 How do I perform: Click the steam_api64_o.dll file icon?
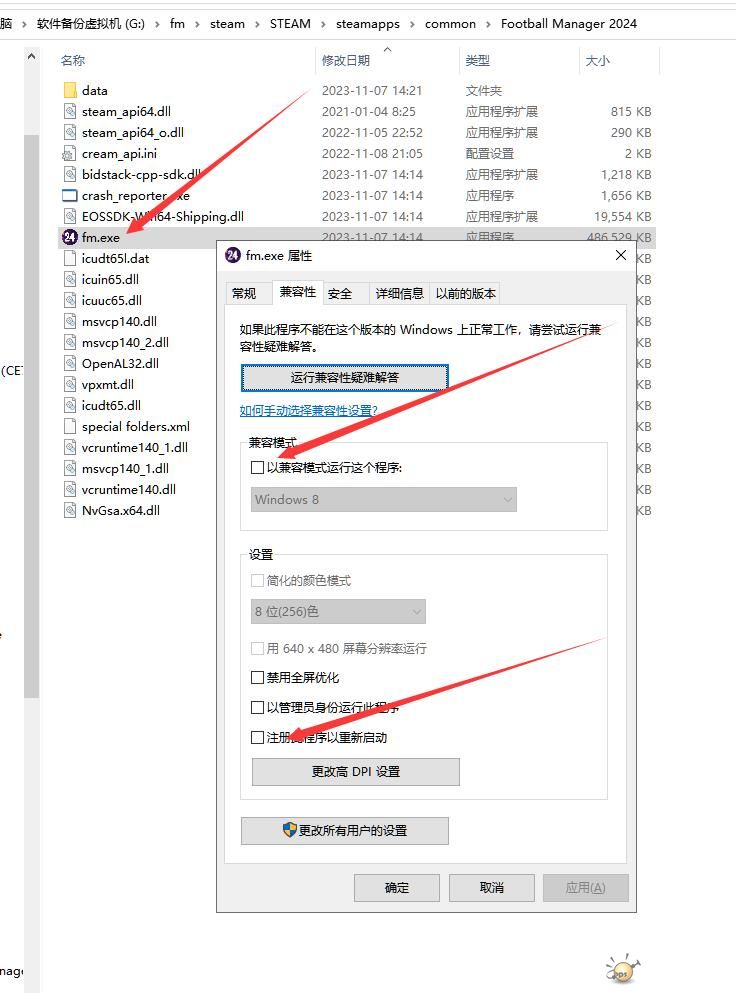70,132
